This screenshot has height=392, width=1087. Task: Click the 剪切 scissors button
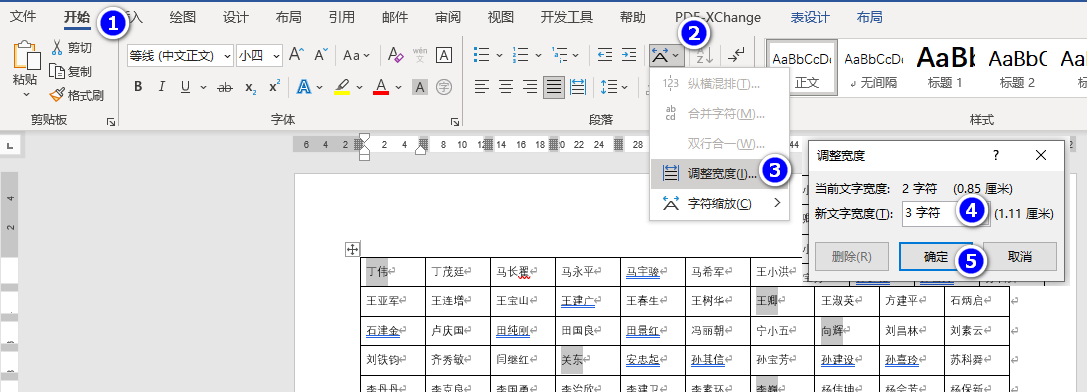[x=70, y=47]
